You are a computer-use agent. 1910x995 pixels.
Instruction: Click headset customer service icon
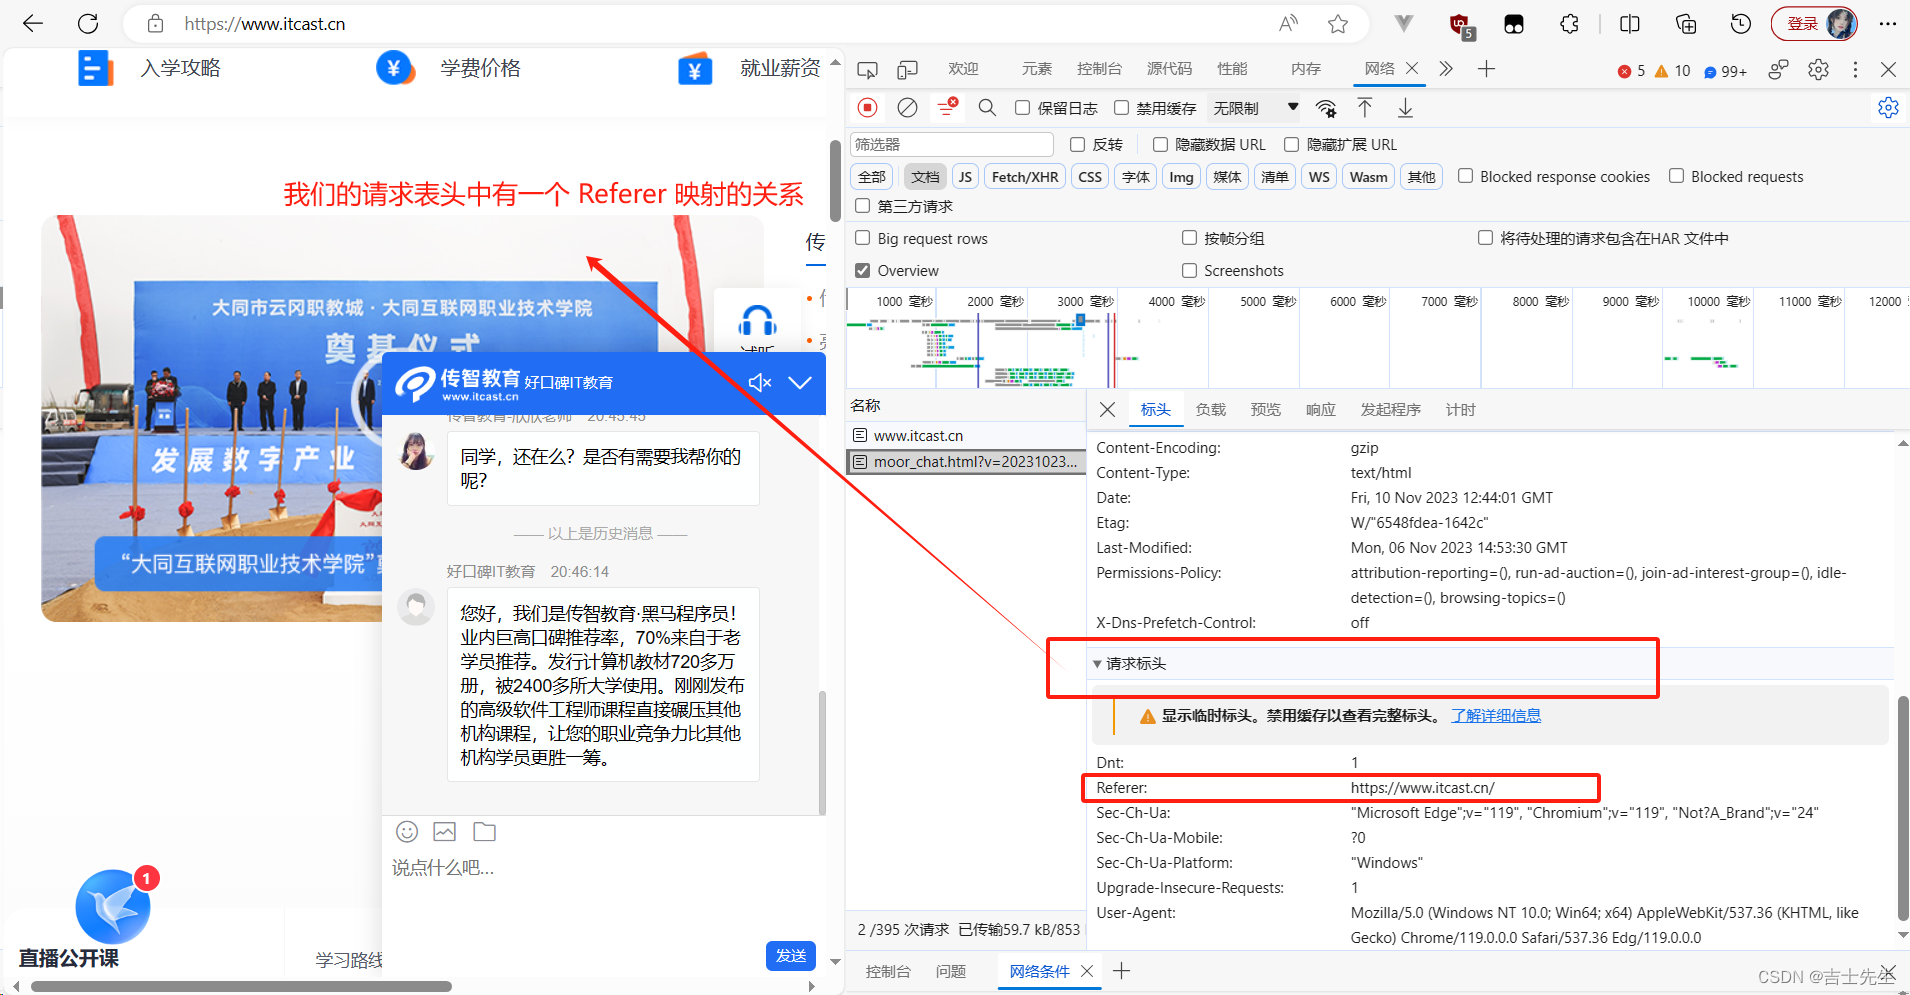(x=757, y=321)
